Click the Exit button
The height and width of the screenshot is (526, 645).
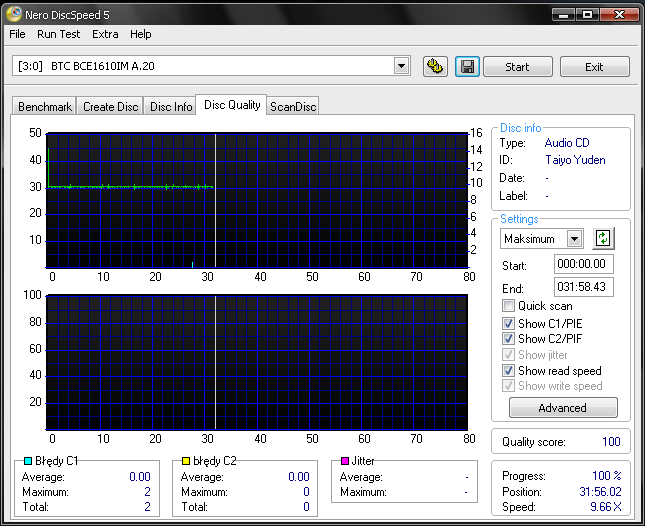(x=594, y=67)
